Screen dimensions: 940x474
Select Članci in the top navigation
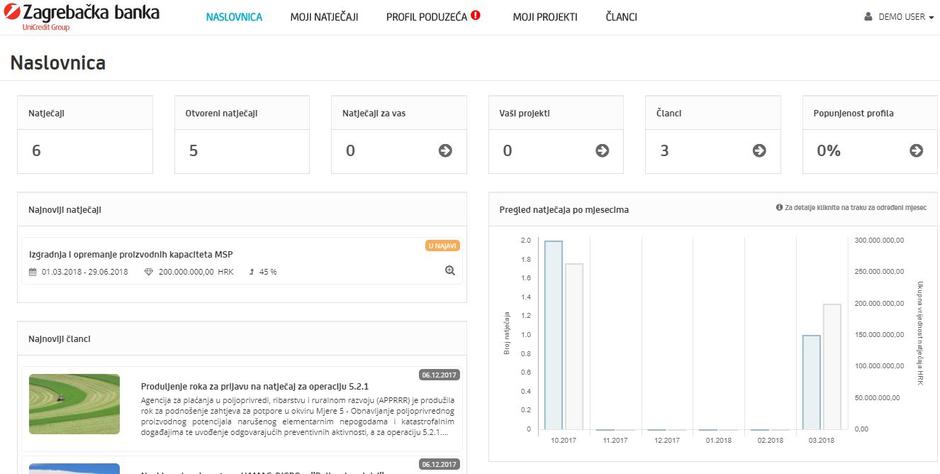(x=621, y=17)
